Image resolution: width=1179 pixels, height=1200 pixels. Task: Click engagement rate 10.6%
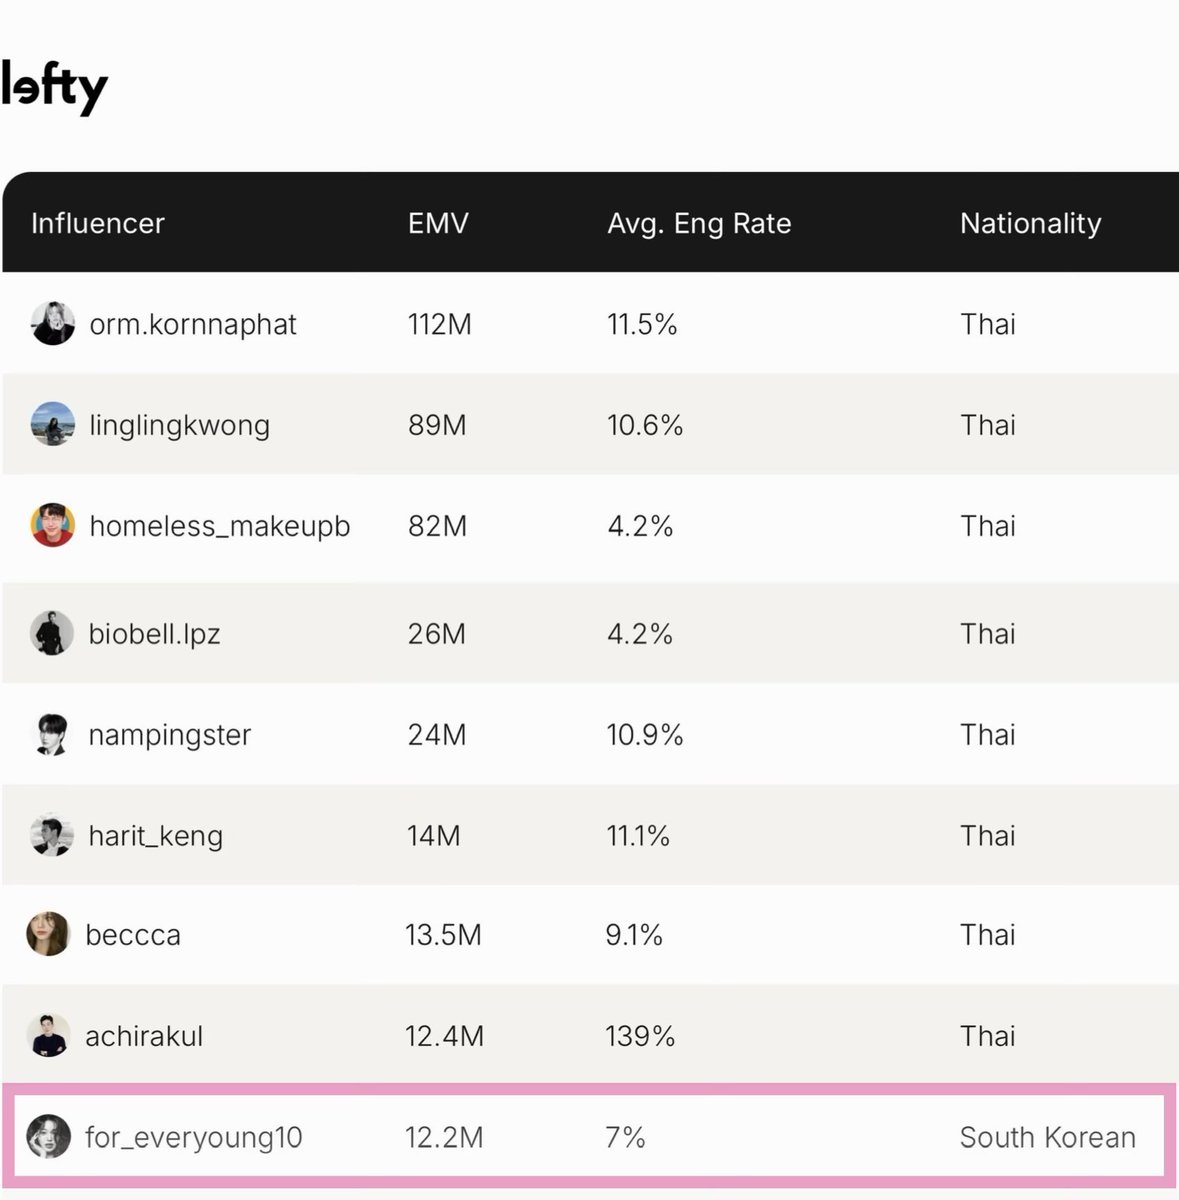pos(645,426)
